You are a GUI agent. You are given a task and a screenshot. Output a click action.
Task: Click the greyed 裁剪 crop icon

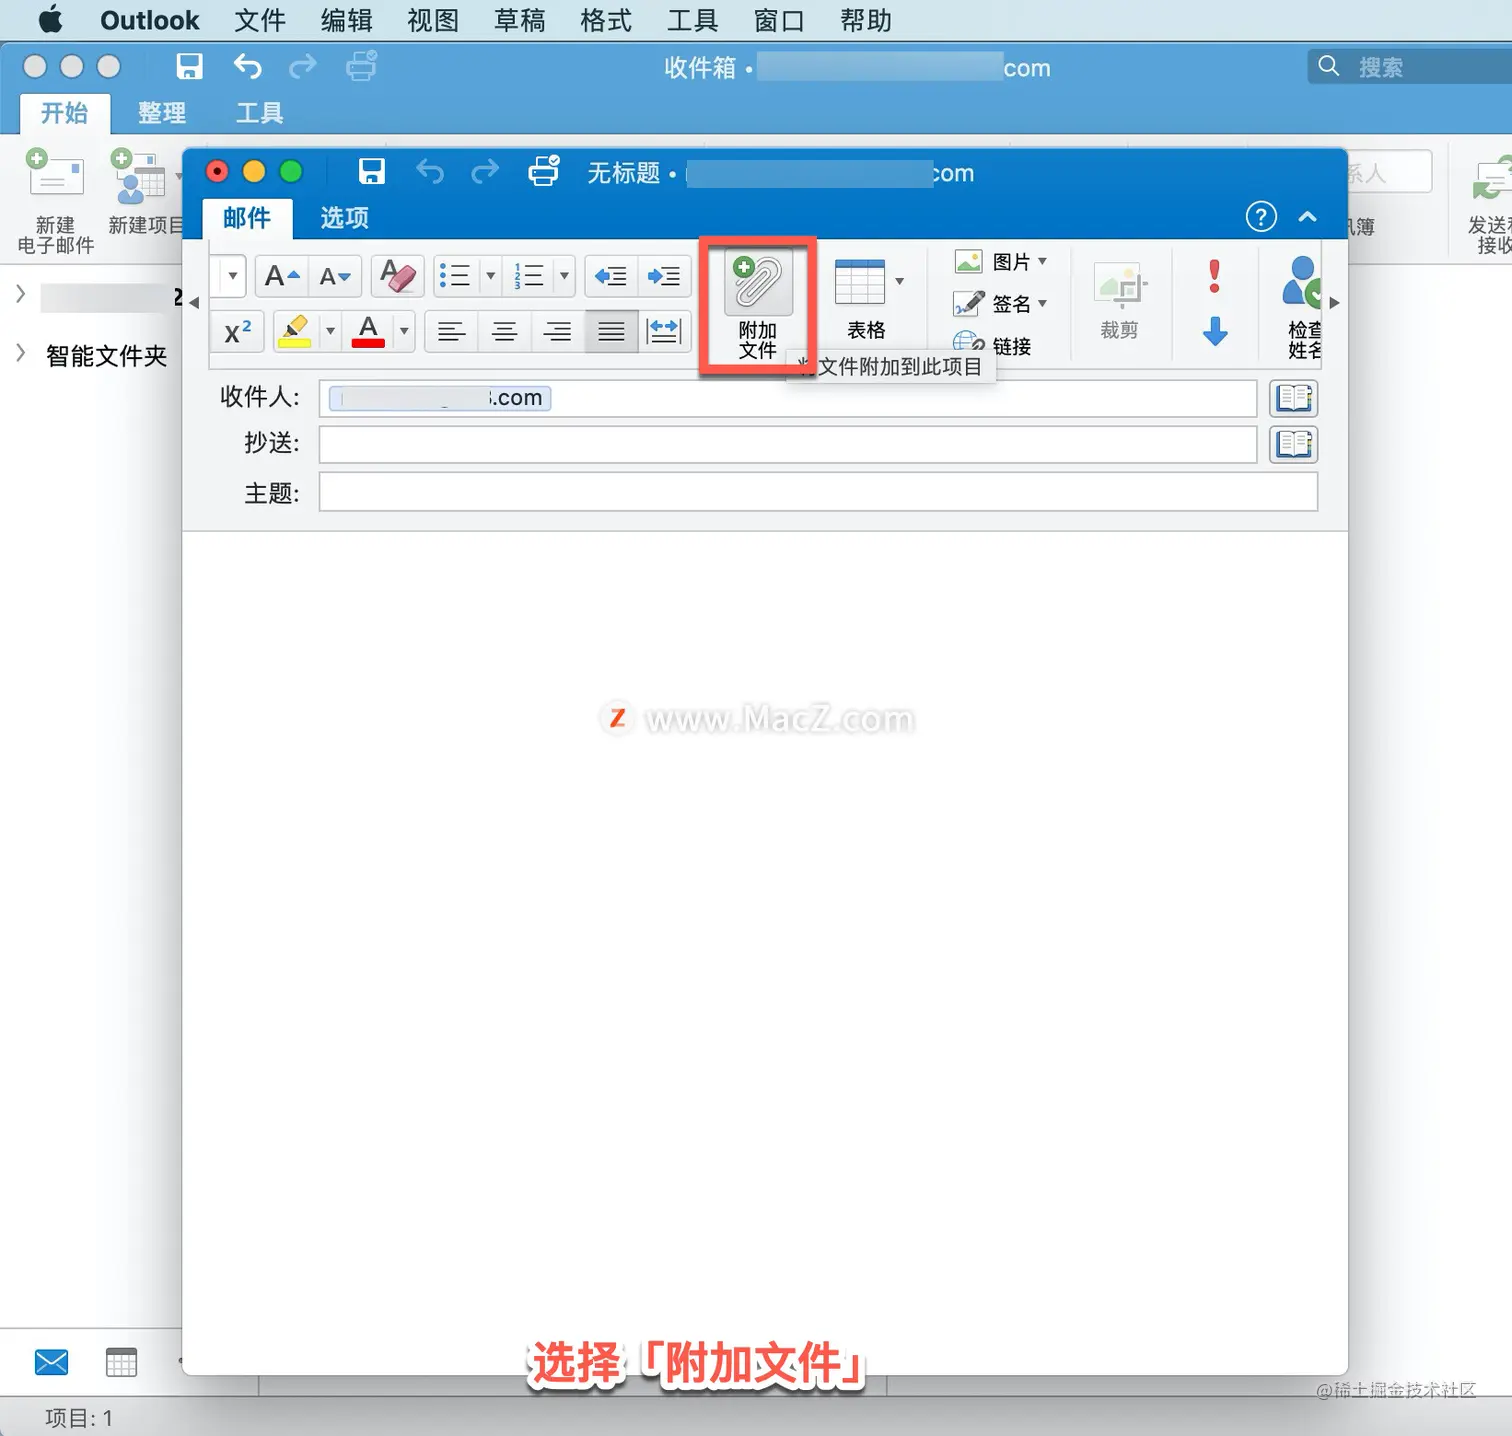click(x=1120, y=286)
